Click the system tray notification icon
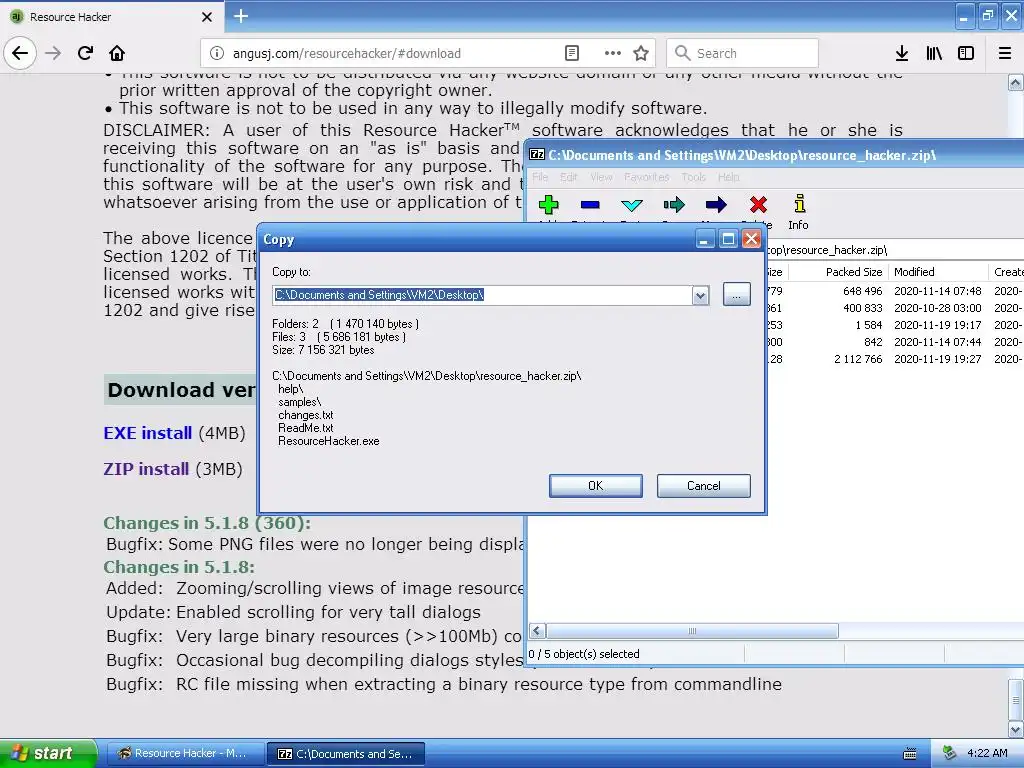This screenshot has height=768, width=1024. tap(950, 753)
